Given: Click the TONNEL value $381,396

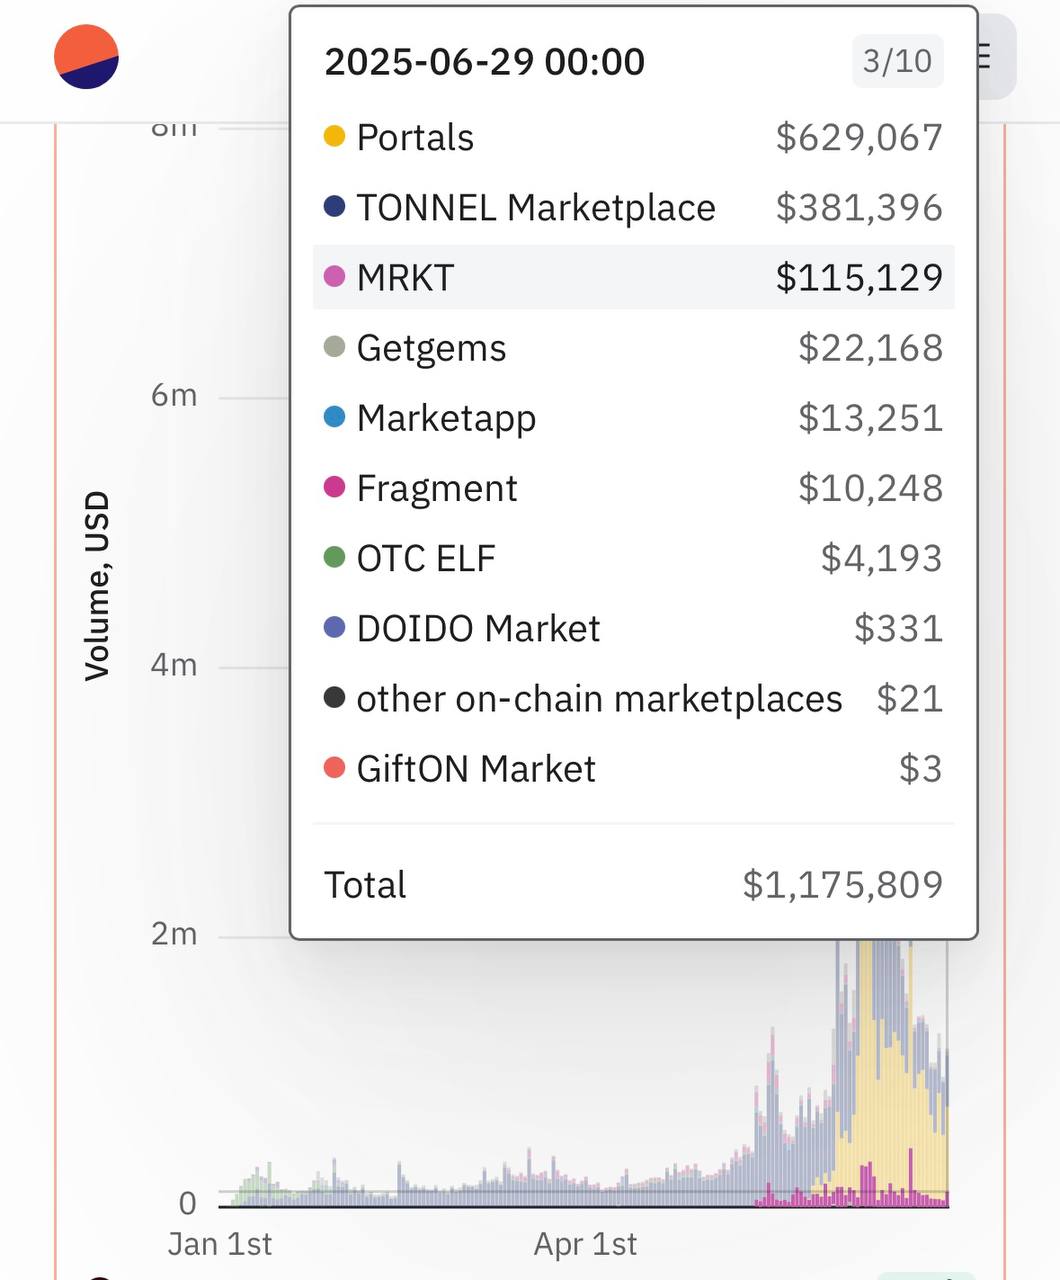Looking at the screenshot, I should click(x=859, y=207).
